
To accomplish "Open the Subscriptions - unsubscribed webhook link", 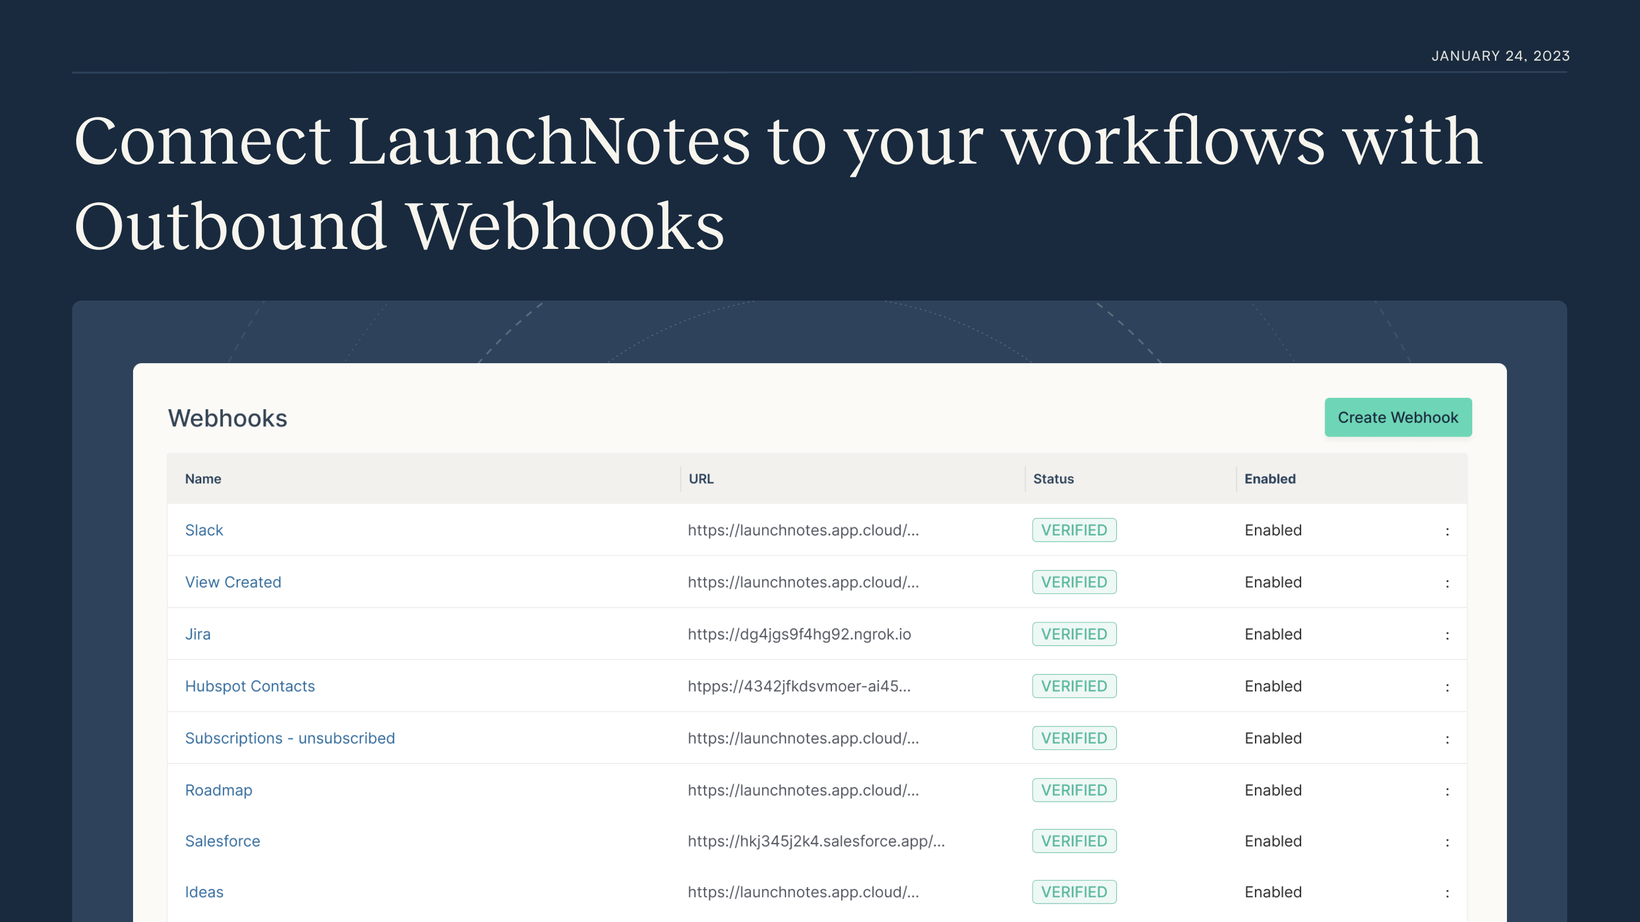I will [290, 738].
